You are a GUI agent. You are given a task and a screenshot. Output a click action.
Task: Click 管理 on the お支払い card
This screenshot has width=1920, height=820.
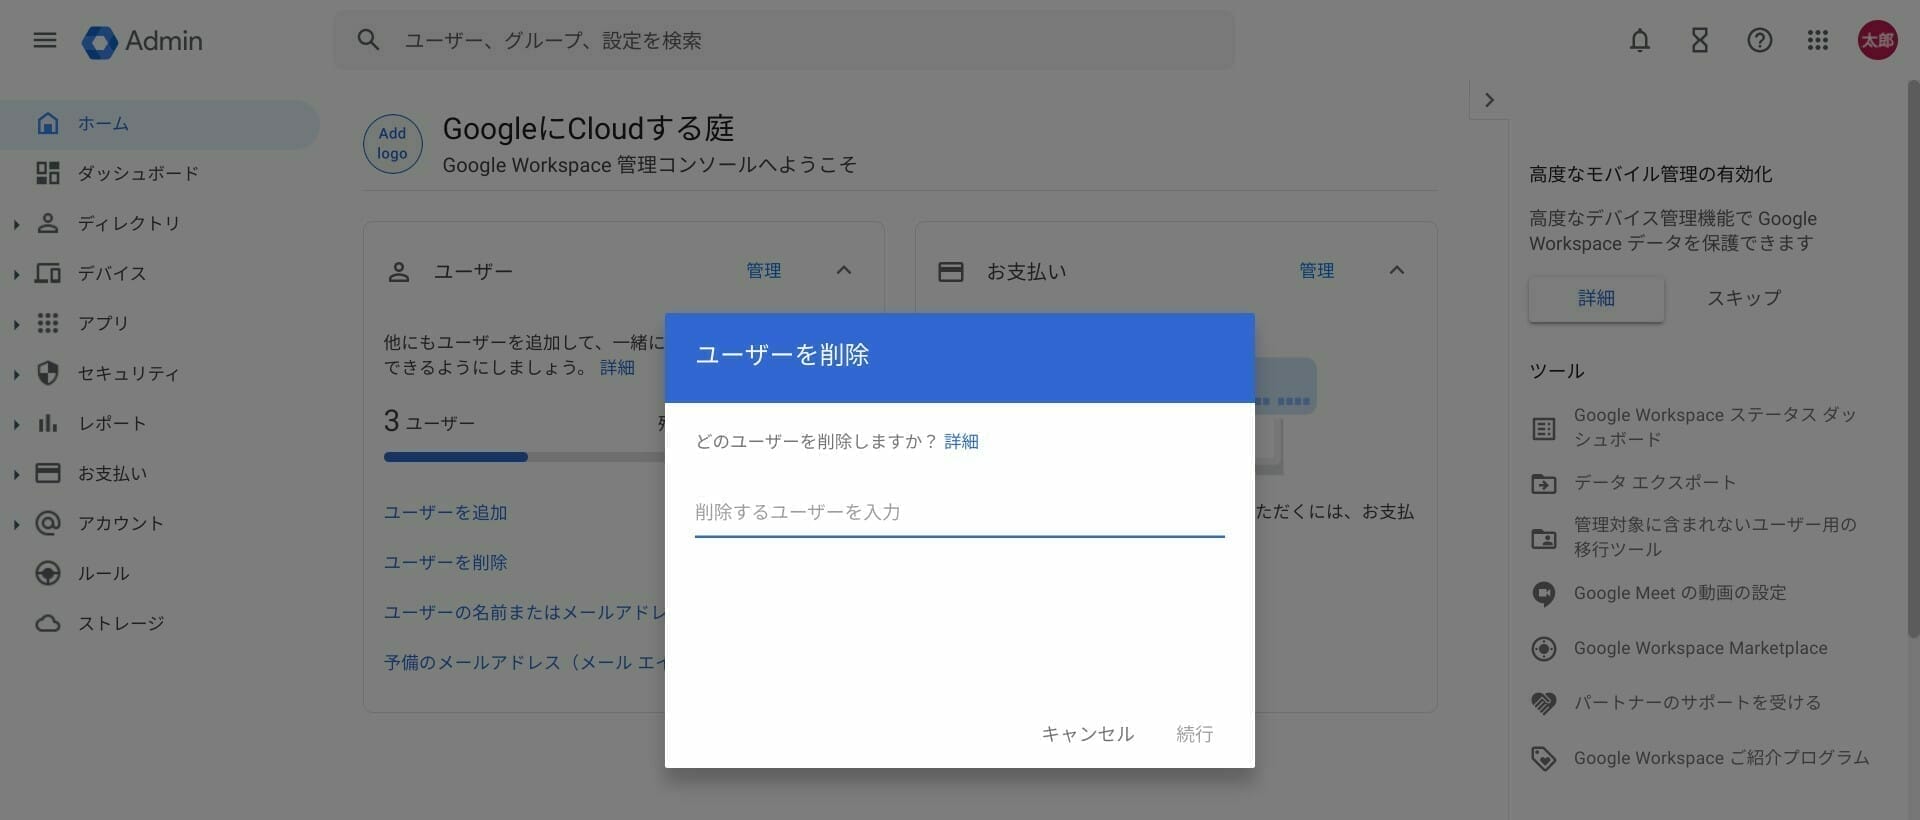[x=1316, y=270]
